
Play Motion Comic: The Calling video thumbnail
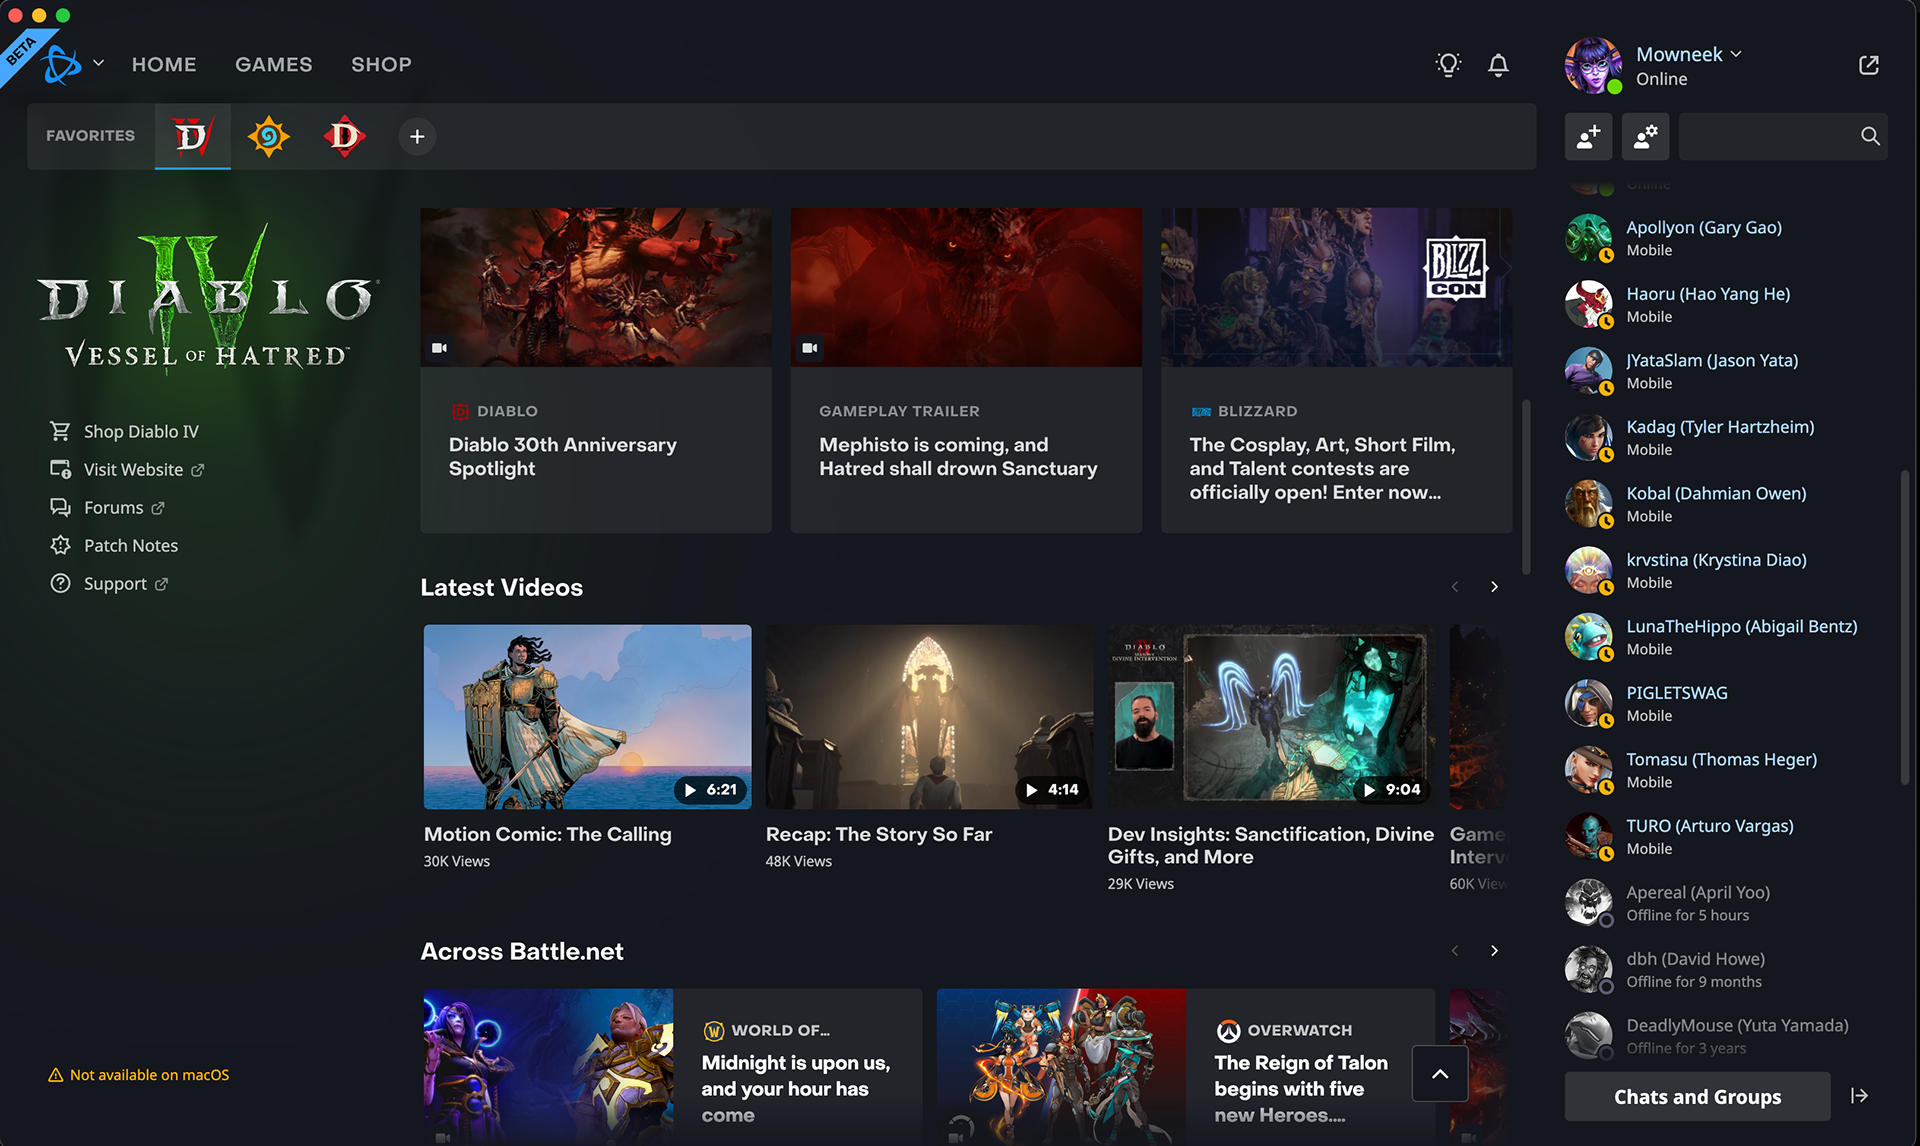[587, 716]
